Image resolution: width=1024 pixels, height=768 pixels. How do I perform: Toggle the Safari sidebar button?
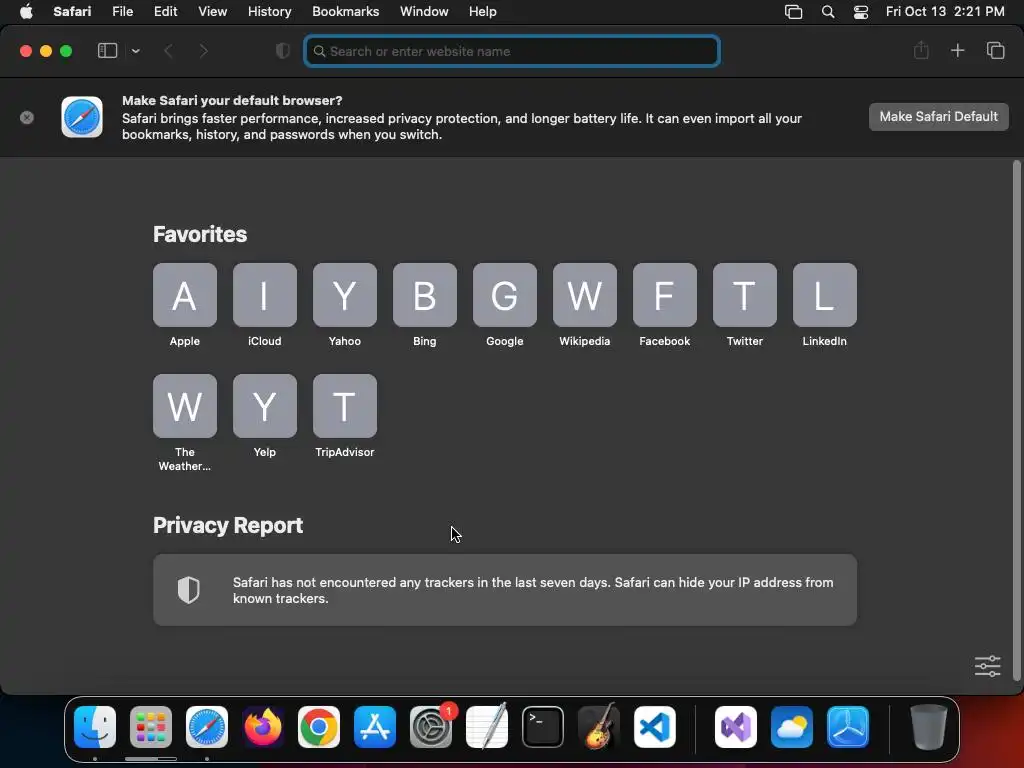pos(107,50)
